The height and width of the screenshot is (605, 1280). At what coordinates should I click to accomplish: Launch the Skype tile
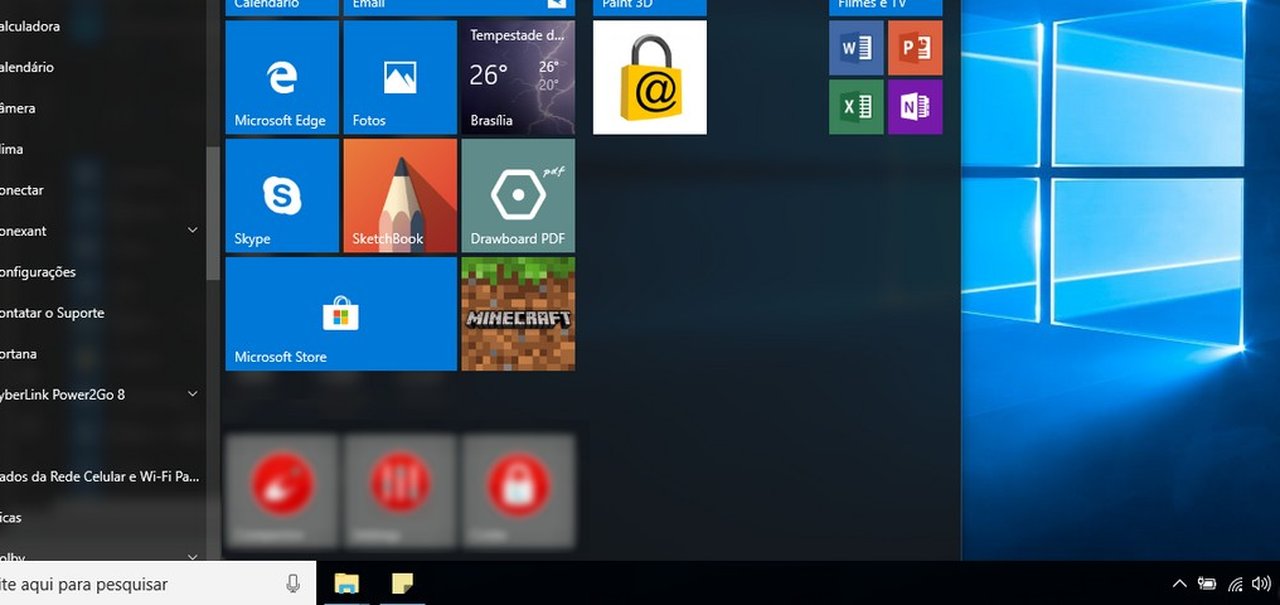coord(282,195)
